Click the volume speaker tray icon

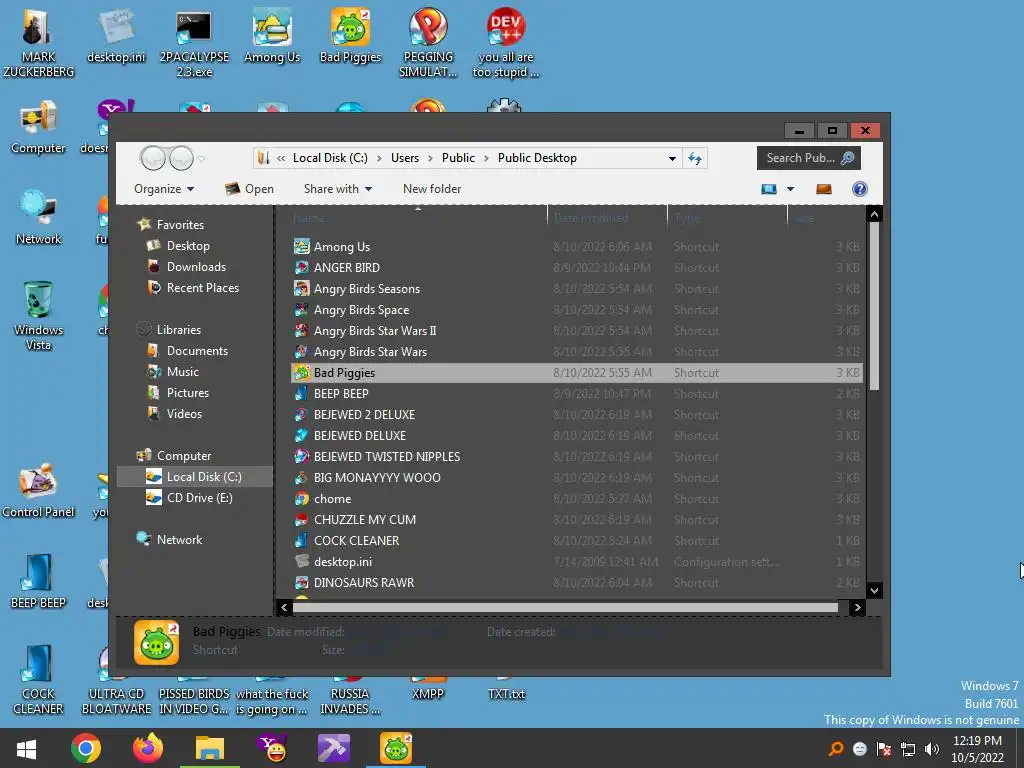pos(932,749)
